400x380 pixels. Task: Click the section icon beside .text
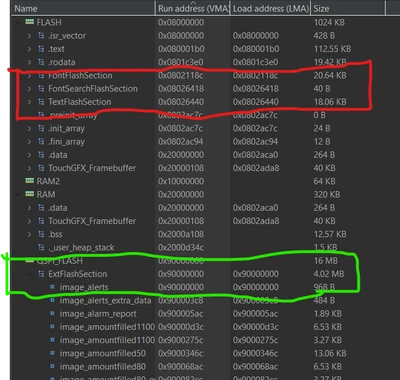[x=41, y=49]
